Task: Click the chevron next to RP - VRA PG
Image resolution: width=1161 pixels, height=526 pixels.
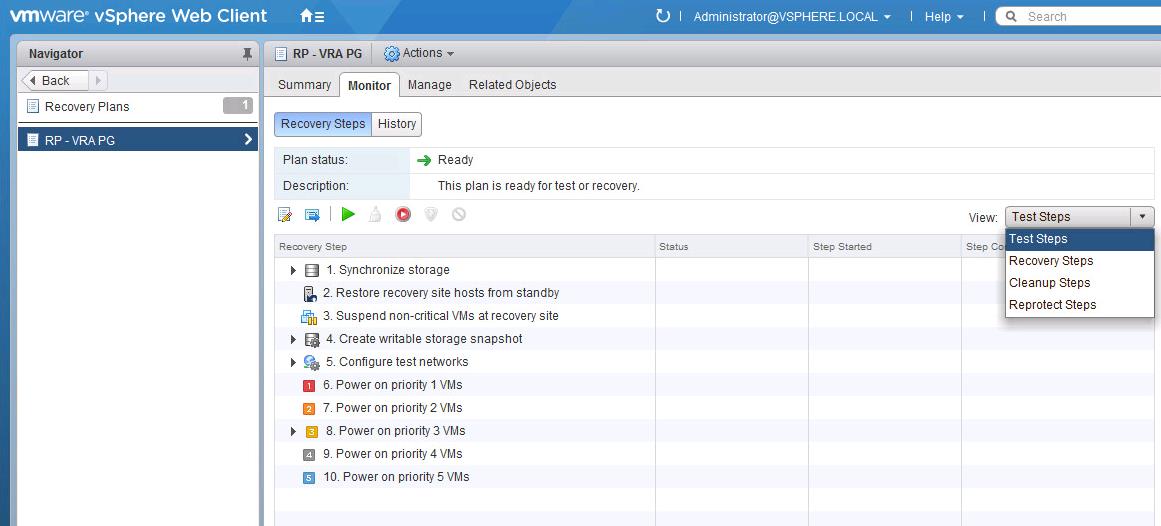Action: pos(247,139)
